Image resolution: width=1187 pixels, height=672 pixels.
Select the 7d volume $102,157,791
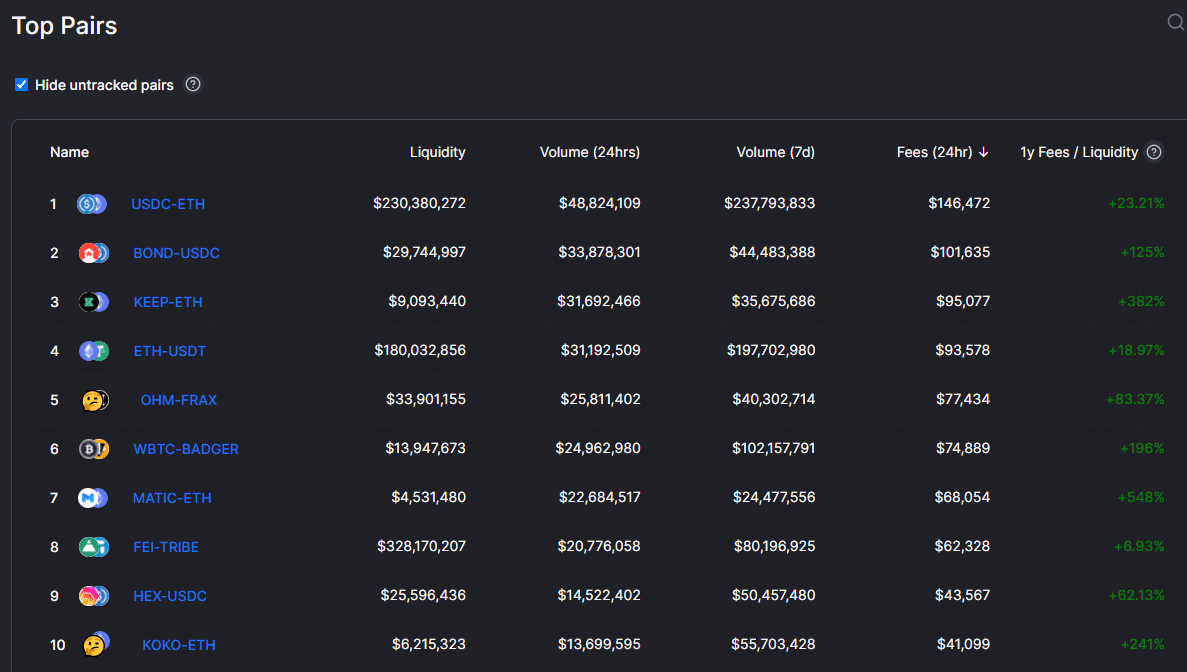click(774, 448)
